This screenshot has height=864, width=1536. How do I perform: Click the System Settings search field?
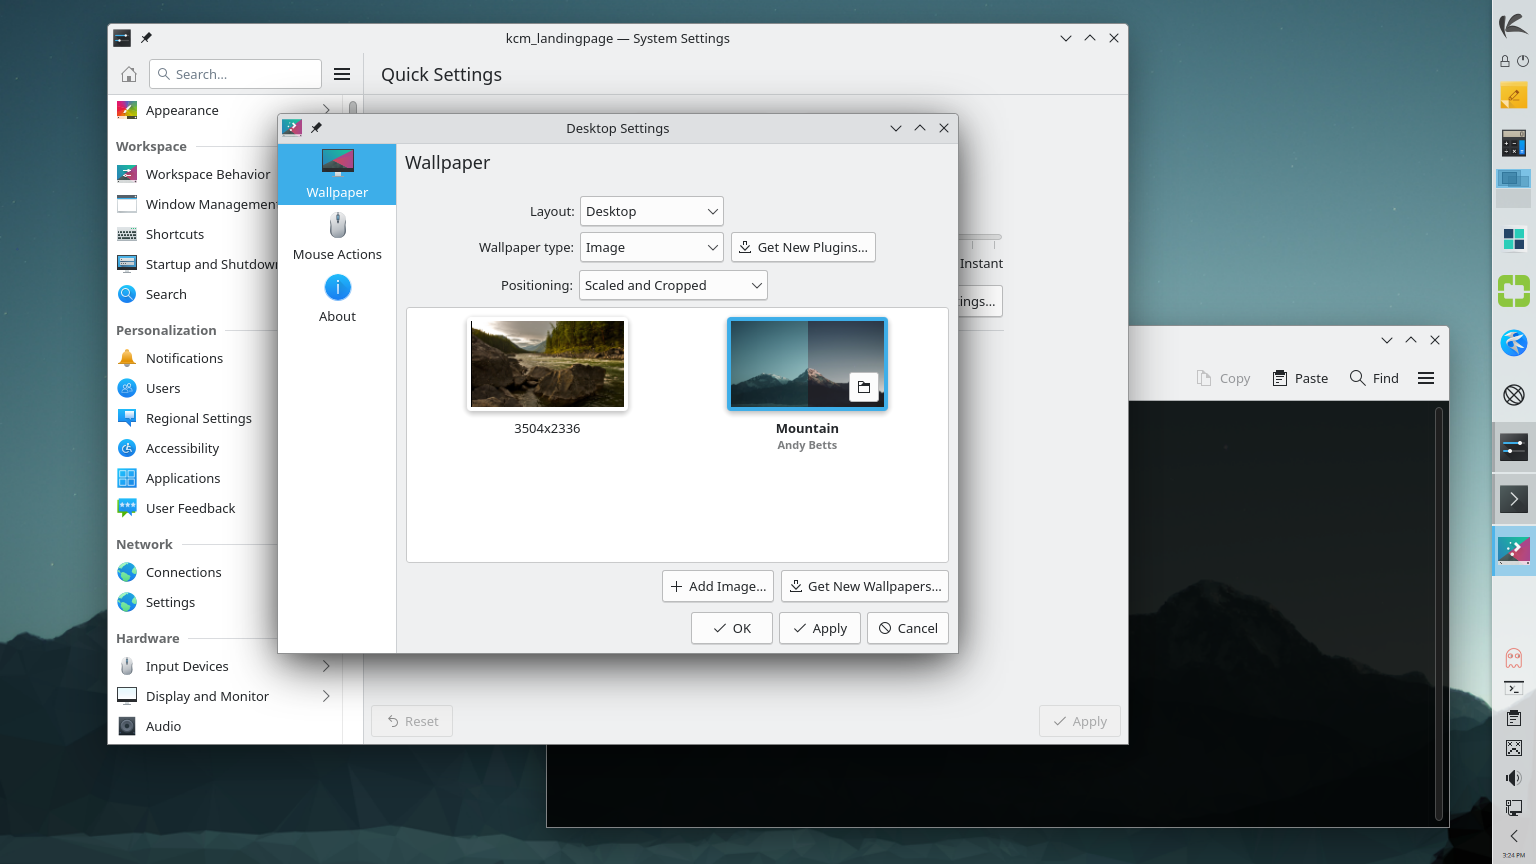click(235, 74)
